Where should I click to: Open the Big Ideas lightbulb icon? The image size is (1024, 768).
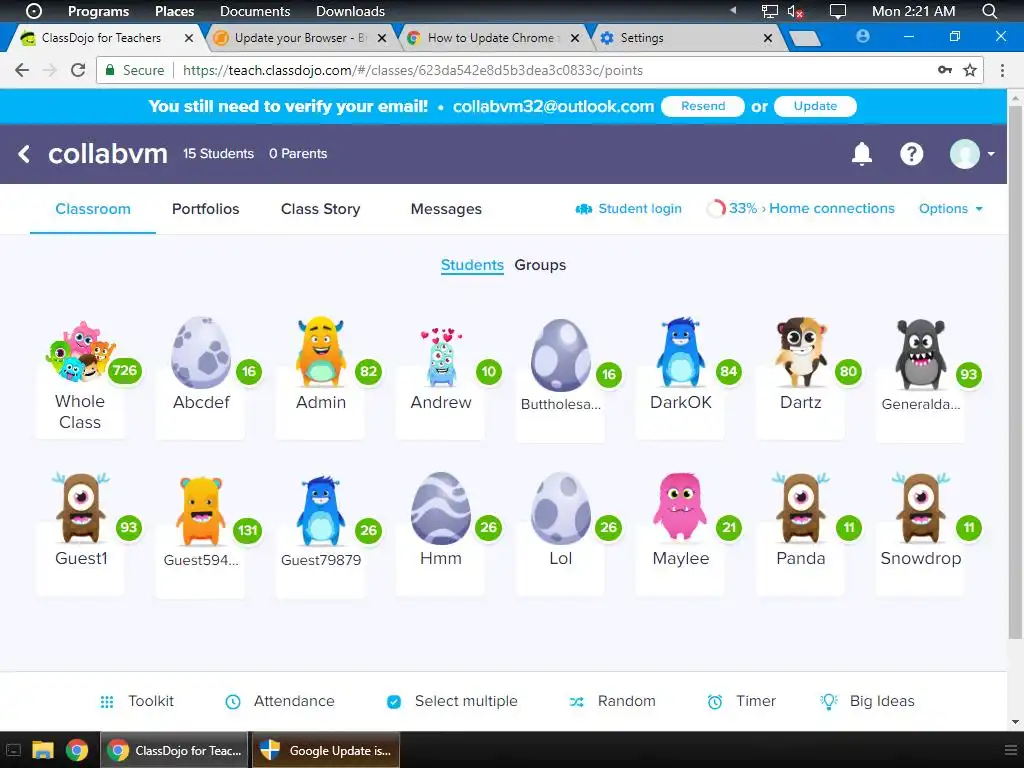click(829, 701)
